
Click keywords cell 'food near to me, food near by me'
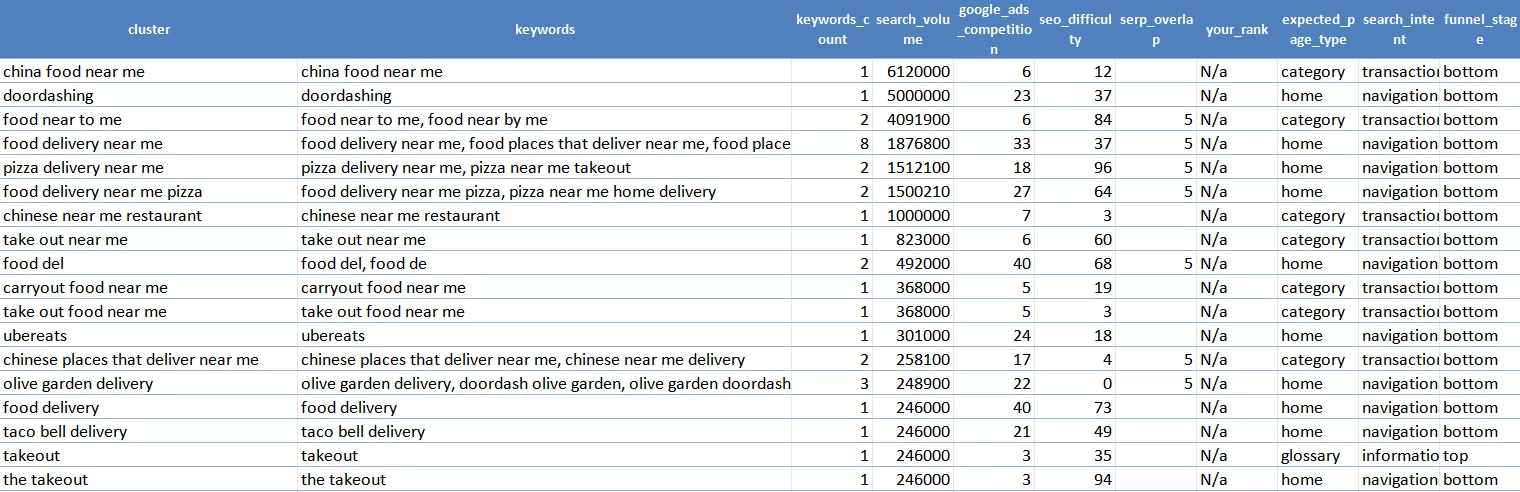545,119
